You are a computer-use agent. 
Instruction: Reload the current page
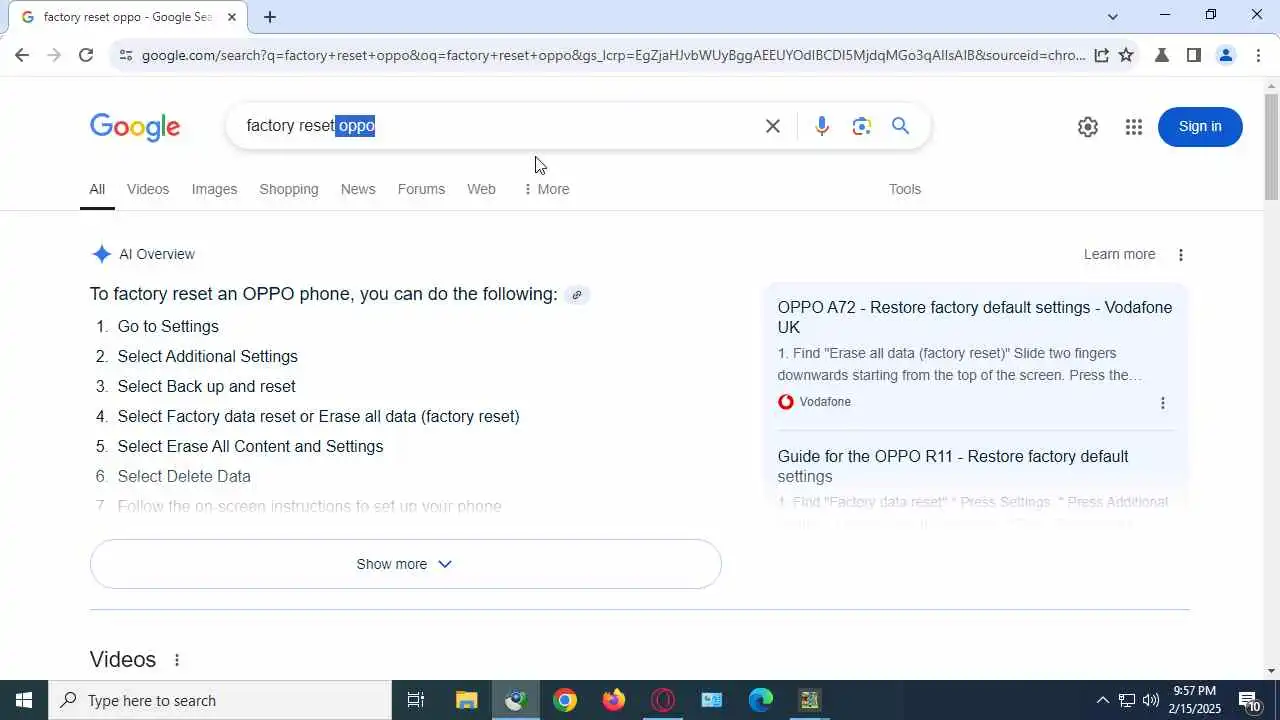(x=86, y=55)
